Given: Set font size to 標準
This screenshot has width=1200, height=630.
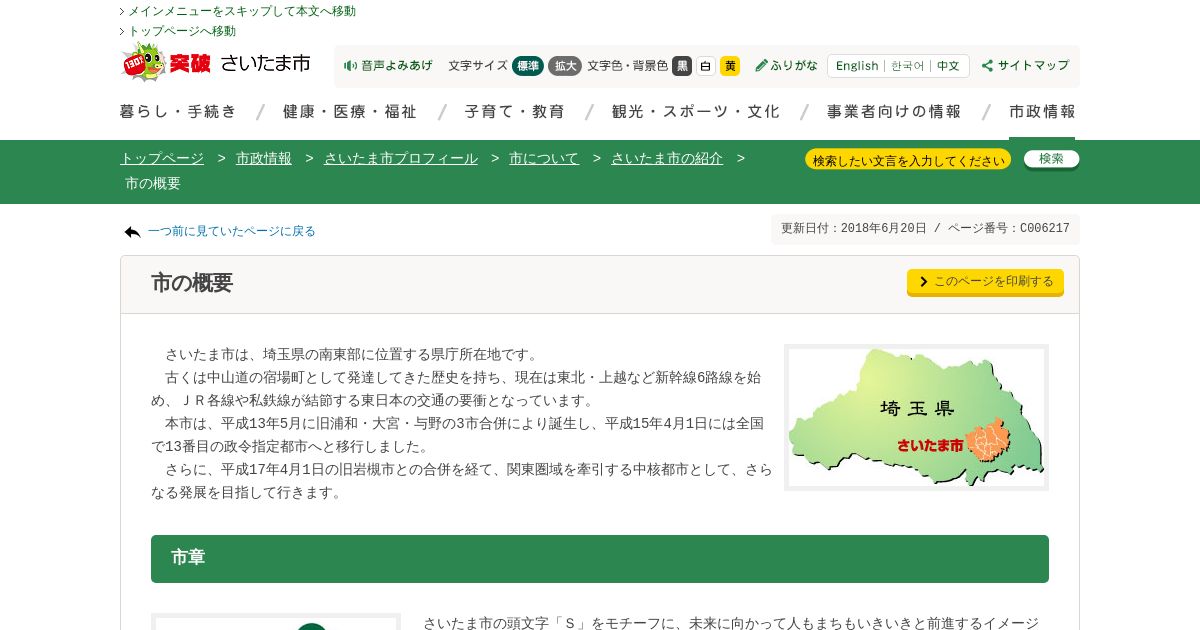Looking at the screenshot, I should point(528,66).
